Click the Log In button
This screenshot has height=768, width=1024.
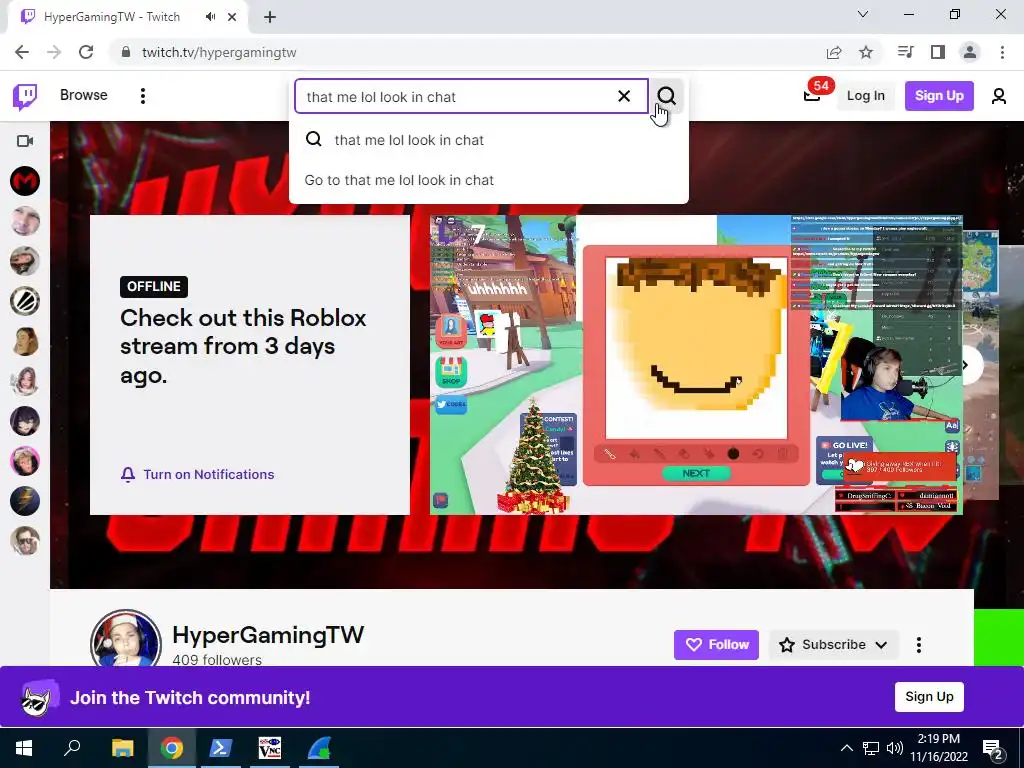click(x=865, y=96)
